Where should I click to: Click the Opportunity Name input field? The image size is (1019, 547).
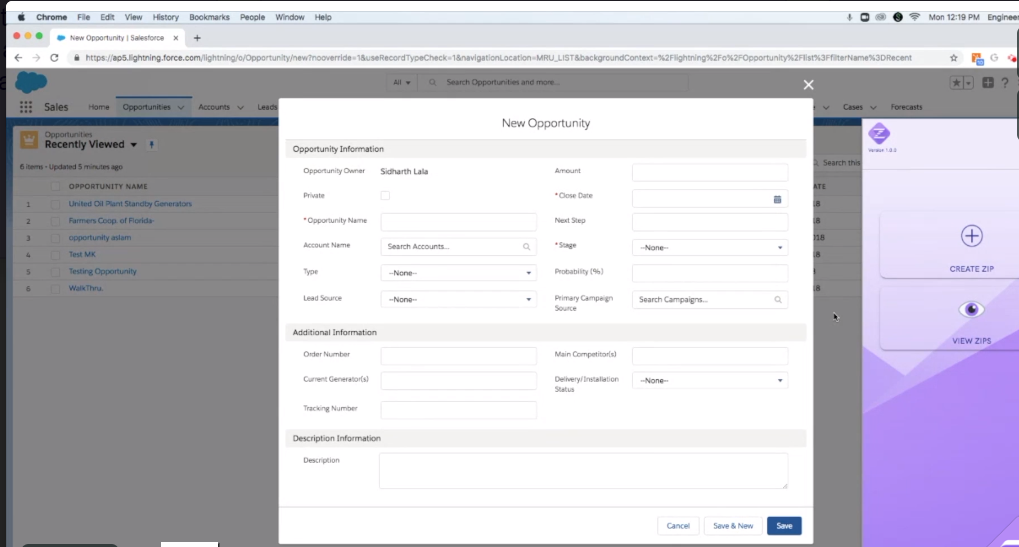click(458, 222)
